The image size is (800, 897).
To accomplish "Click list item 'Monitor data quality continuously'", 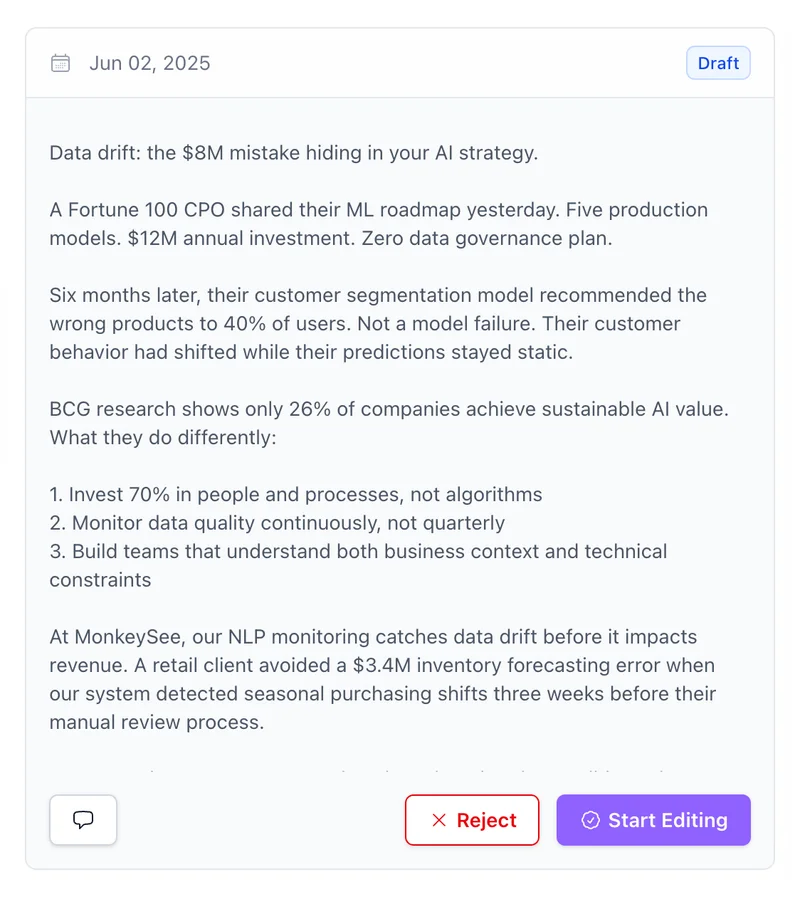I will (x=278, y=523).
